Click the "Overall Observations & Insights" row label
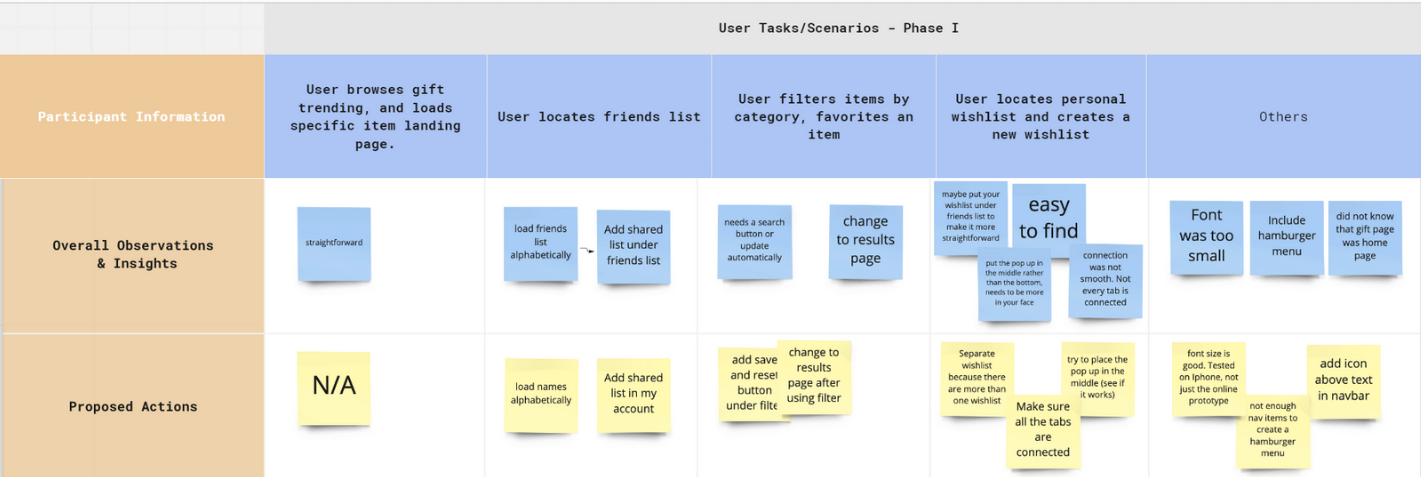This screenshot has width=1421, height=477. [132, 254]
